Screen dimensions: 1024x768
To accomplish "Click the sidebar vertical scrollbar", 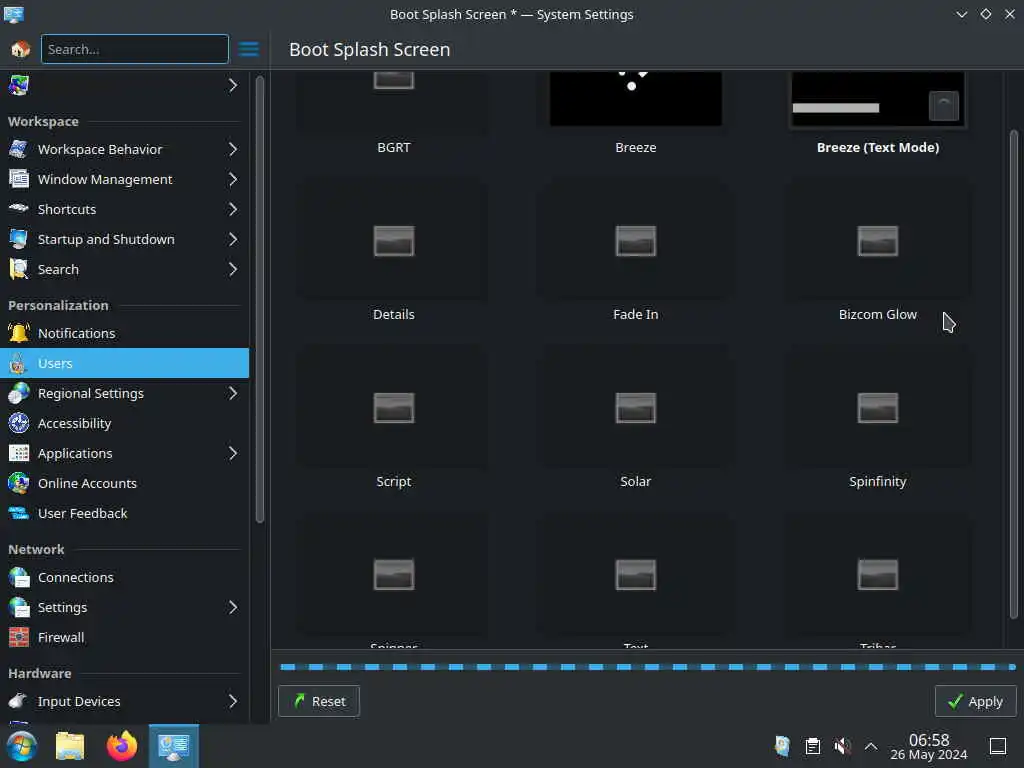I will pos(259,300).
